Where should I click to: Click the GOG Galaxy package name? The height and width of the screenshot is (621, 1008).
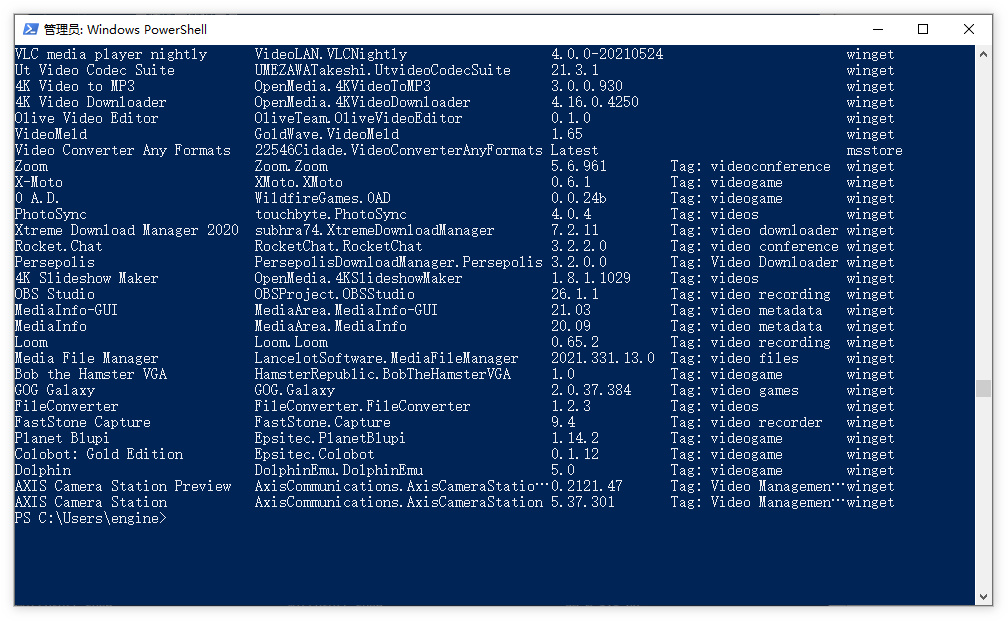(x=54, y=390)
